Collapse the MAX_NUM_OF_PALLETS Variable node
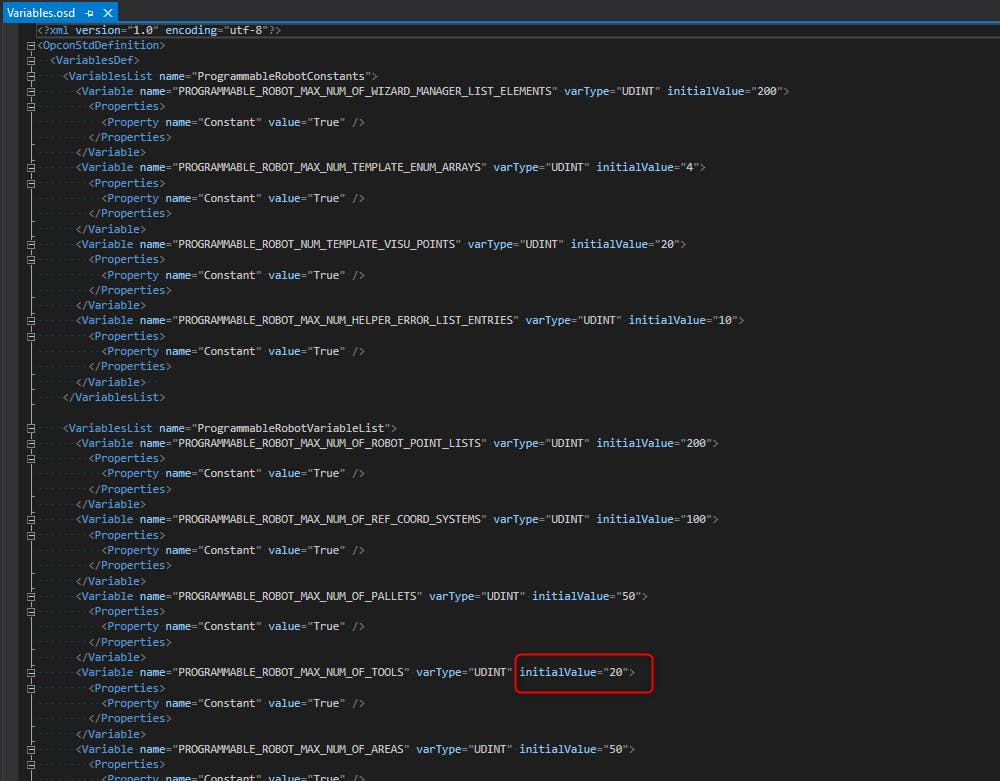Viewport: 1000px width, 781px height. pos(33,596)
